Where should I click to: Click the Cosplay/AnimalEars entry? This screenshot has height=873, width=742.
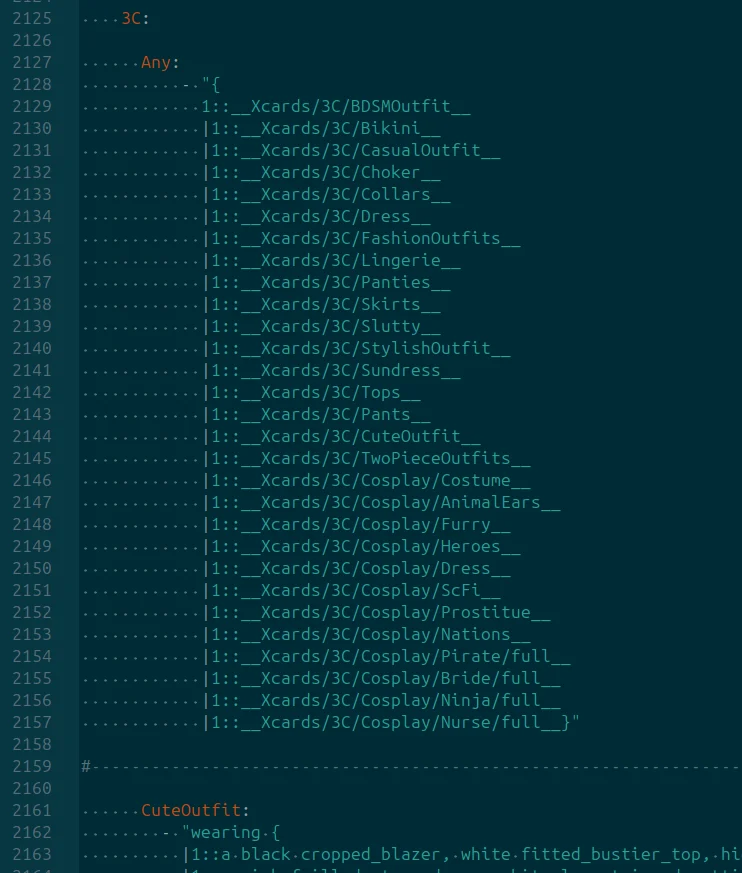click(382, 503)
